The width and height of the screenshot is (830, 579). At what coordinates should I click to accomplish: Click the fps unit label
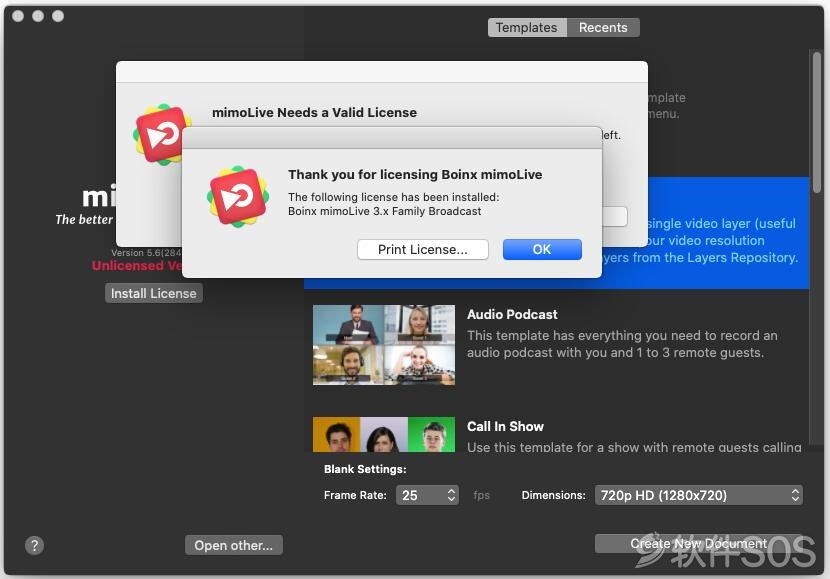tap(481, 495)
